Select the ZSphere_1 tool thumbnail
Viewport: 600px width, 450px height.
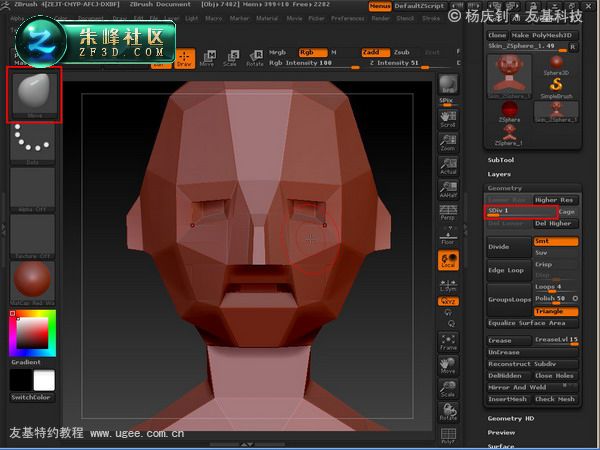(x=509, y=135)
